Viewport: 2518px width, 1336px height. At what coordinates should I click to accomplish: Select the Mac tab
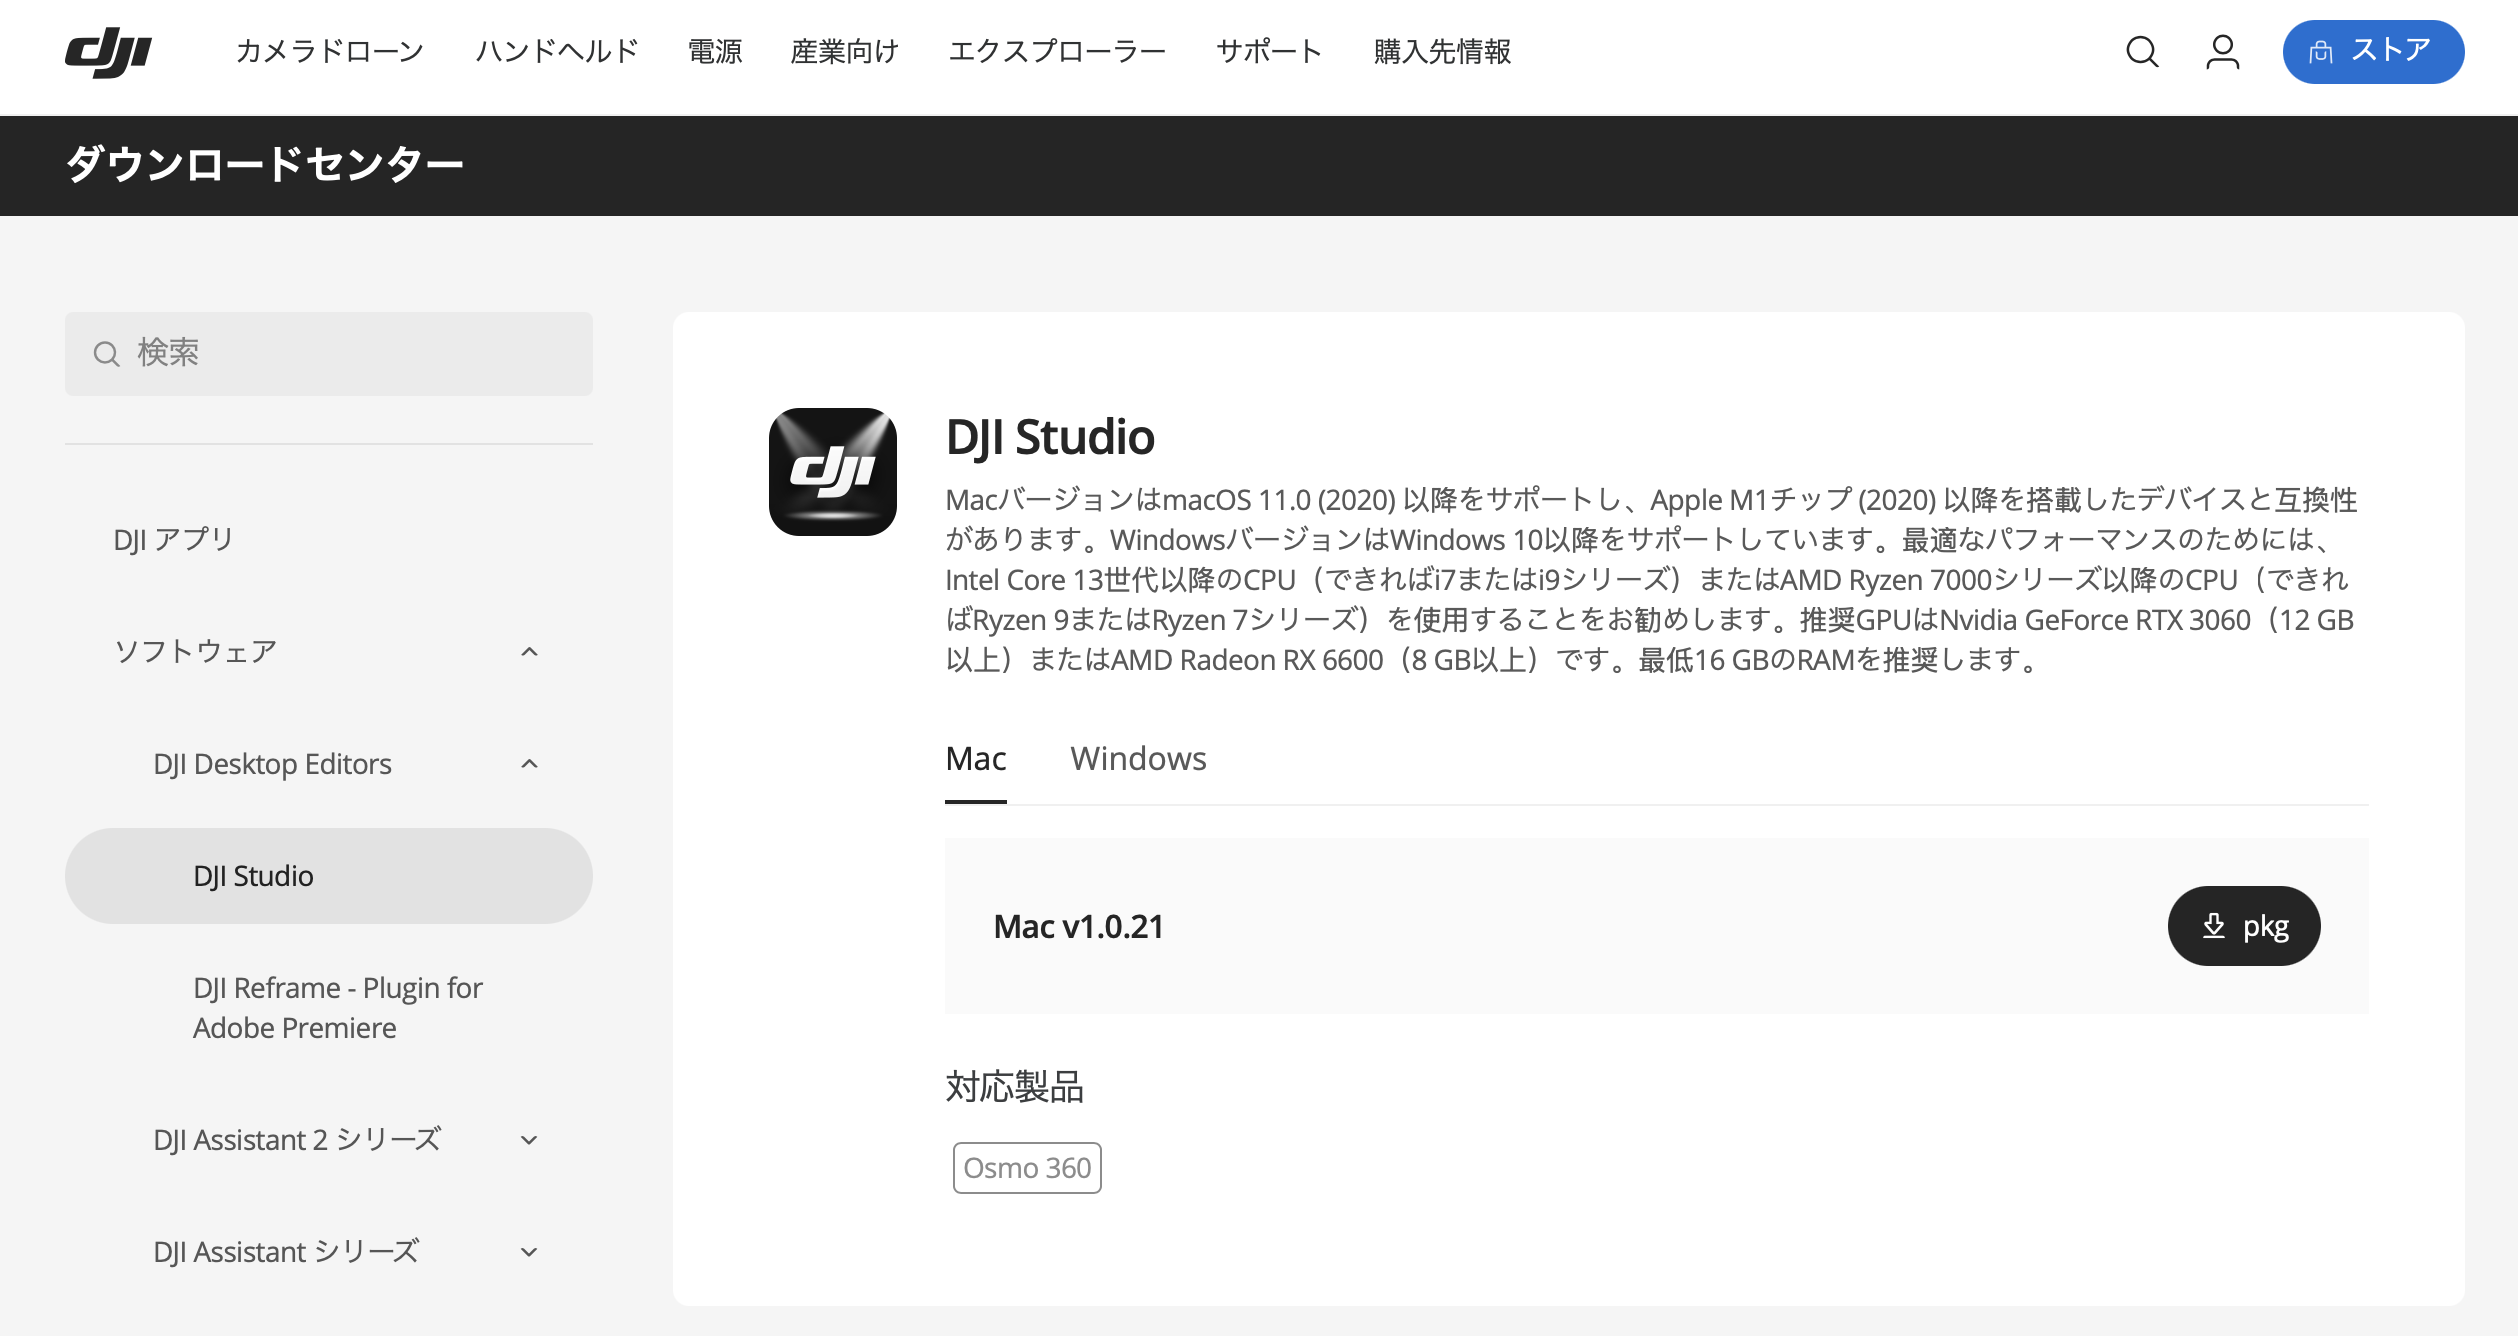pyautogui.click(x=975, y=759)
